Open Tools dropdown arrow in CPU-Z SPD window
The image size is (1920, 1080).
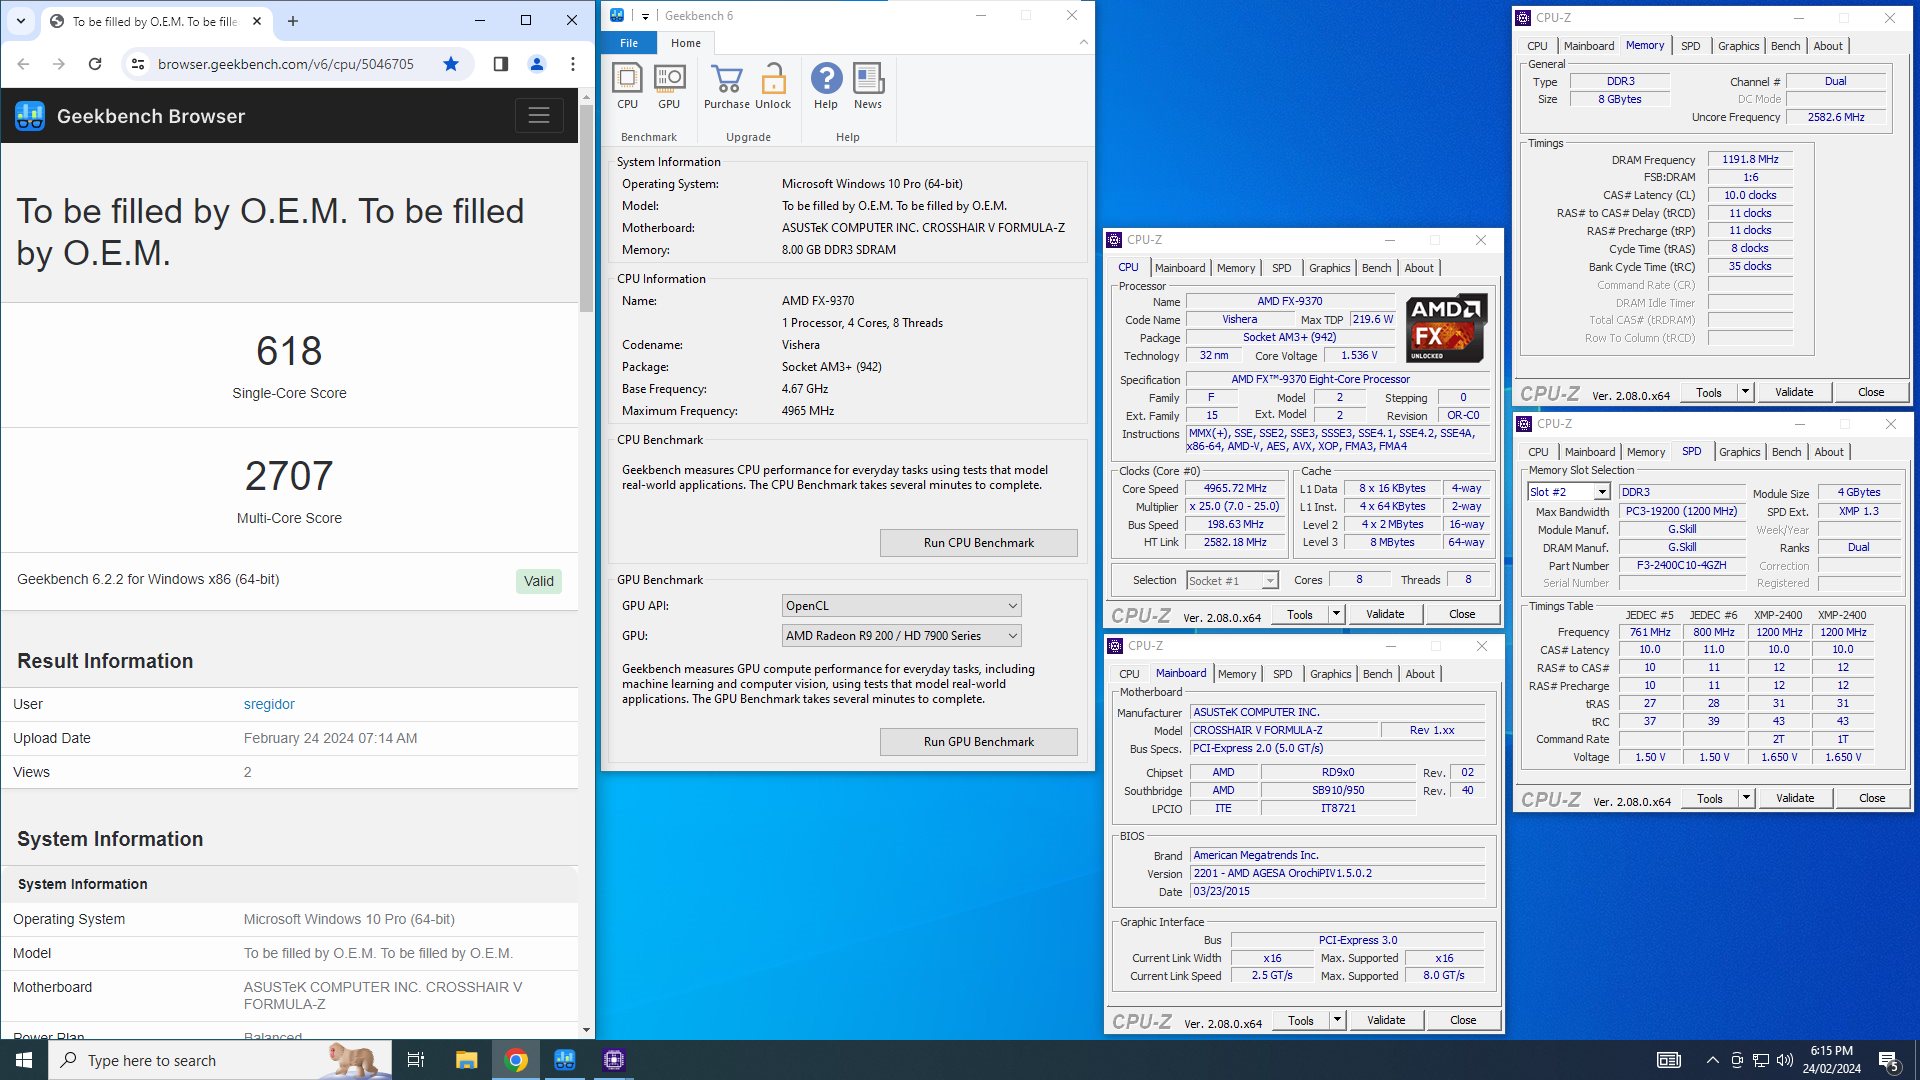coord(1746,798)
